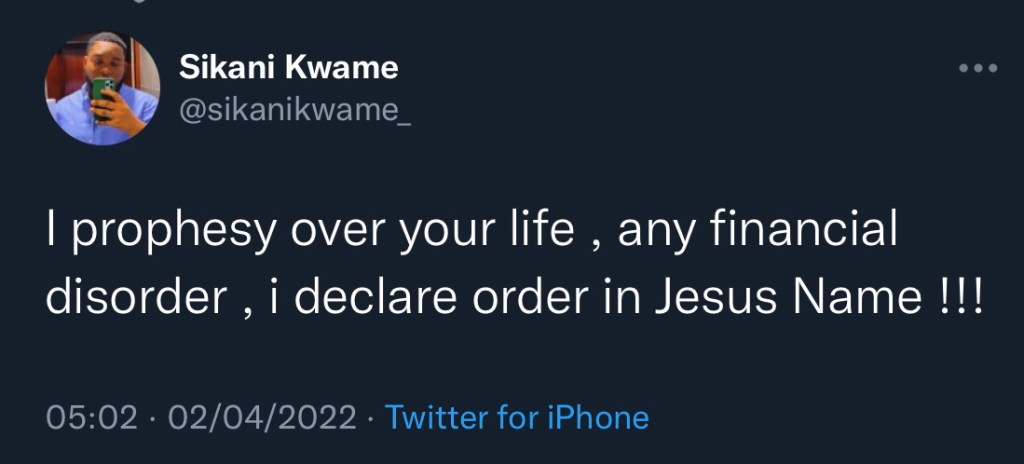The image size is (1024, 464).
Task: Click the tweet's first line of text
Action: pyautogui.click(x=472, y=233)
